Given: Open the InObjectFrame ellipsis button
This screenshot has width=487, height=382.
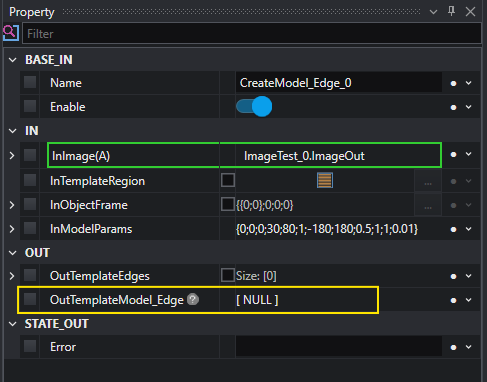Looking at the screenshot, I should pos(428,205).
